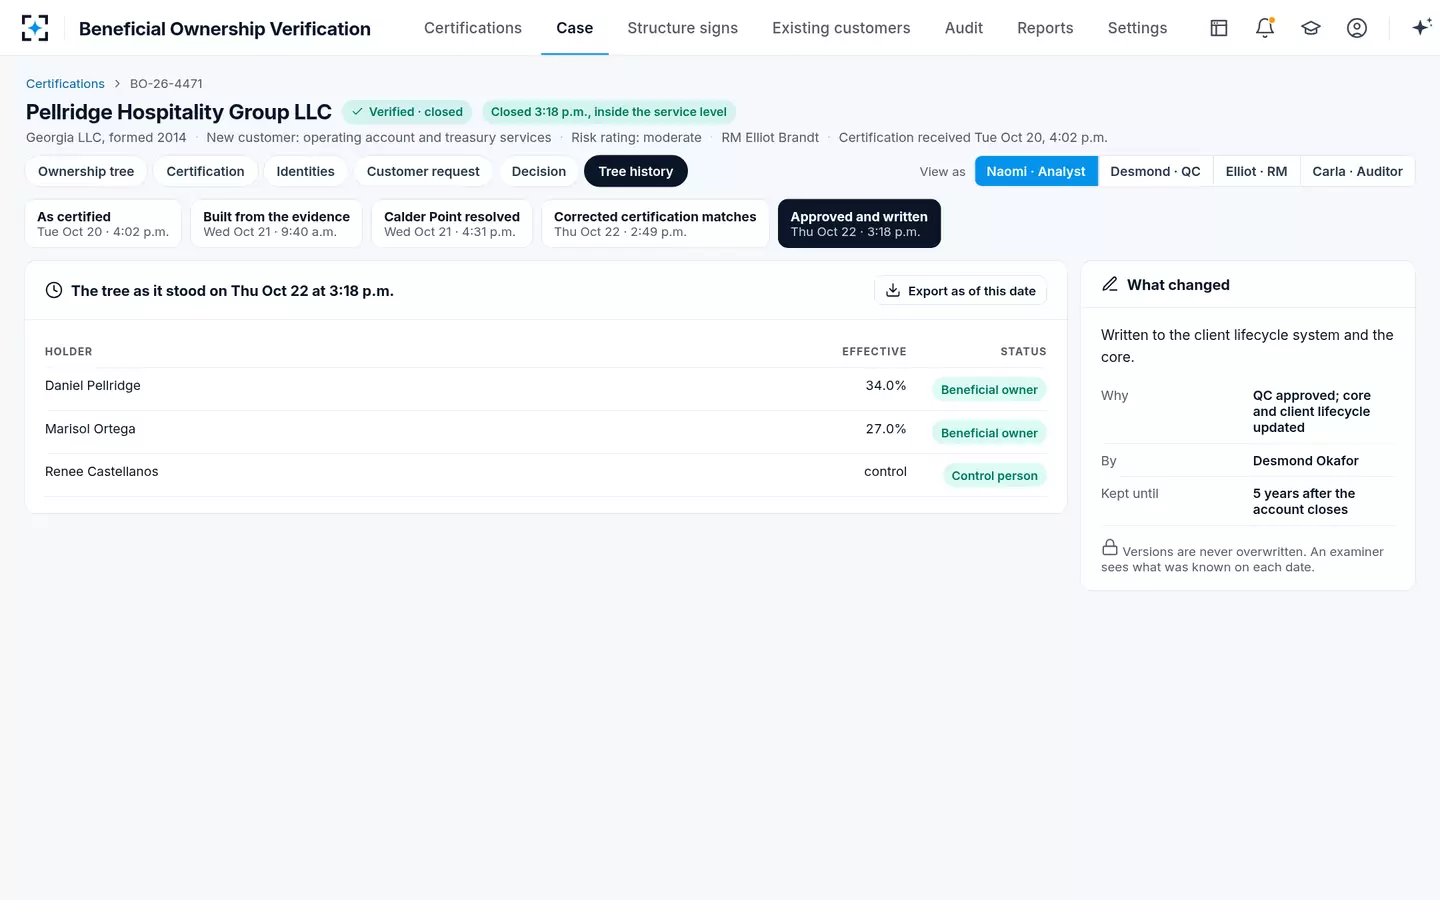Click the lock icon near versions note
This screenshot has width=1440, height=900.
(1110, 548)
